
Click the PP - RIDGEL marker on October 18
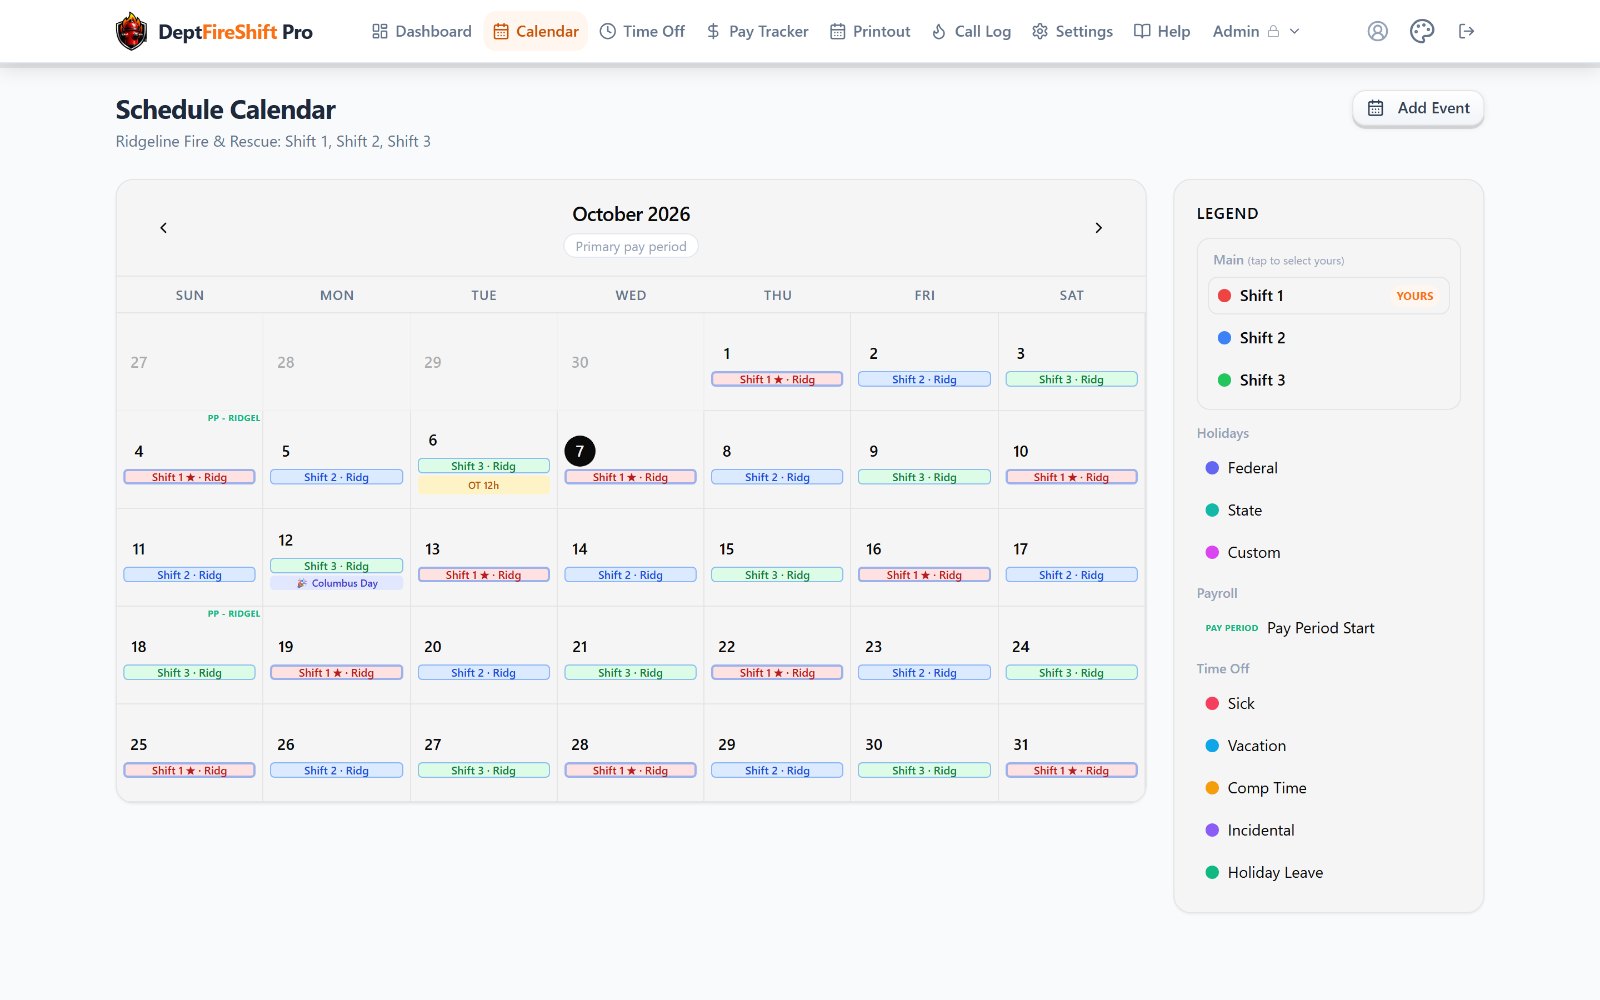pyautogui.click(x=234, y=614)
